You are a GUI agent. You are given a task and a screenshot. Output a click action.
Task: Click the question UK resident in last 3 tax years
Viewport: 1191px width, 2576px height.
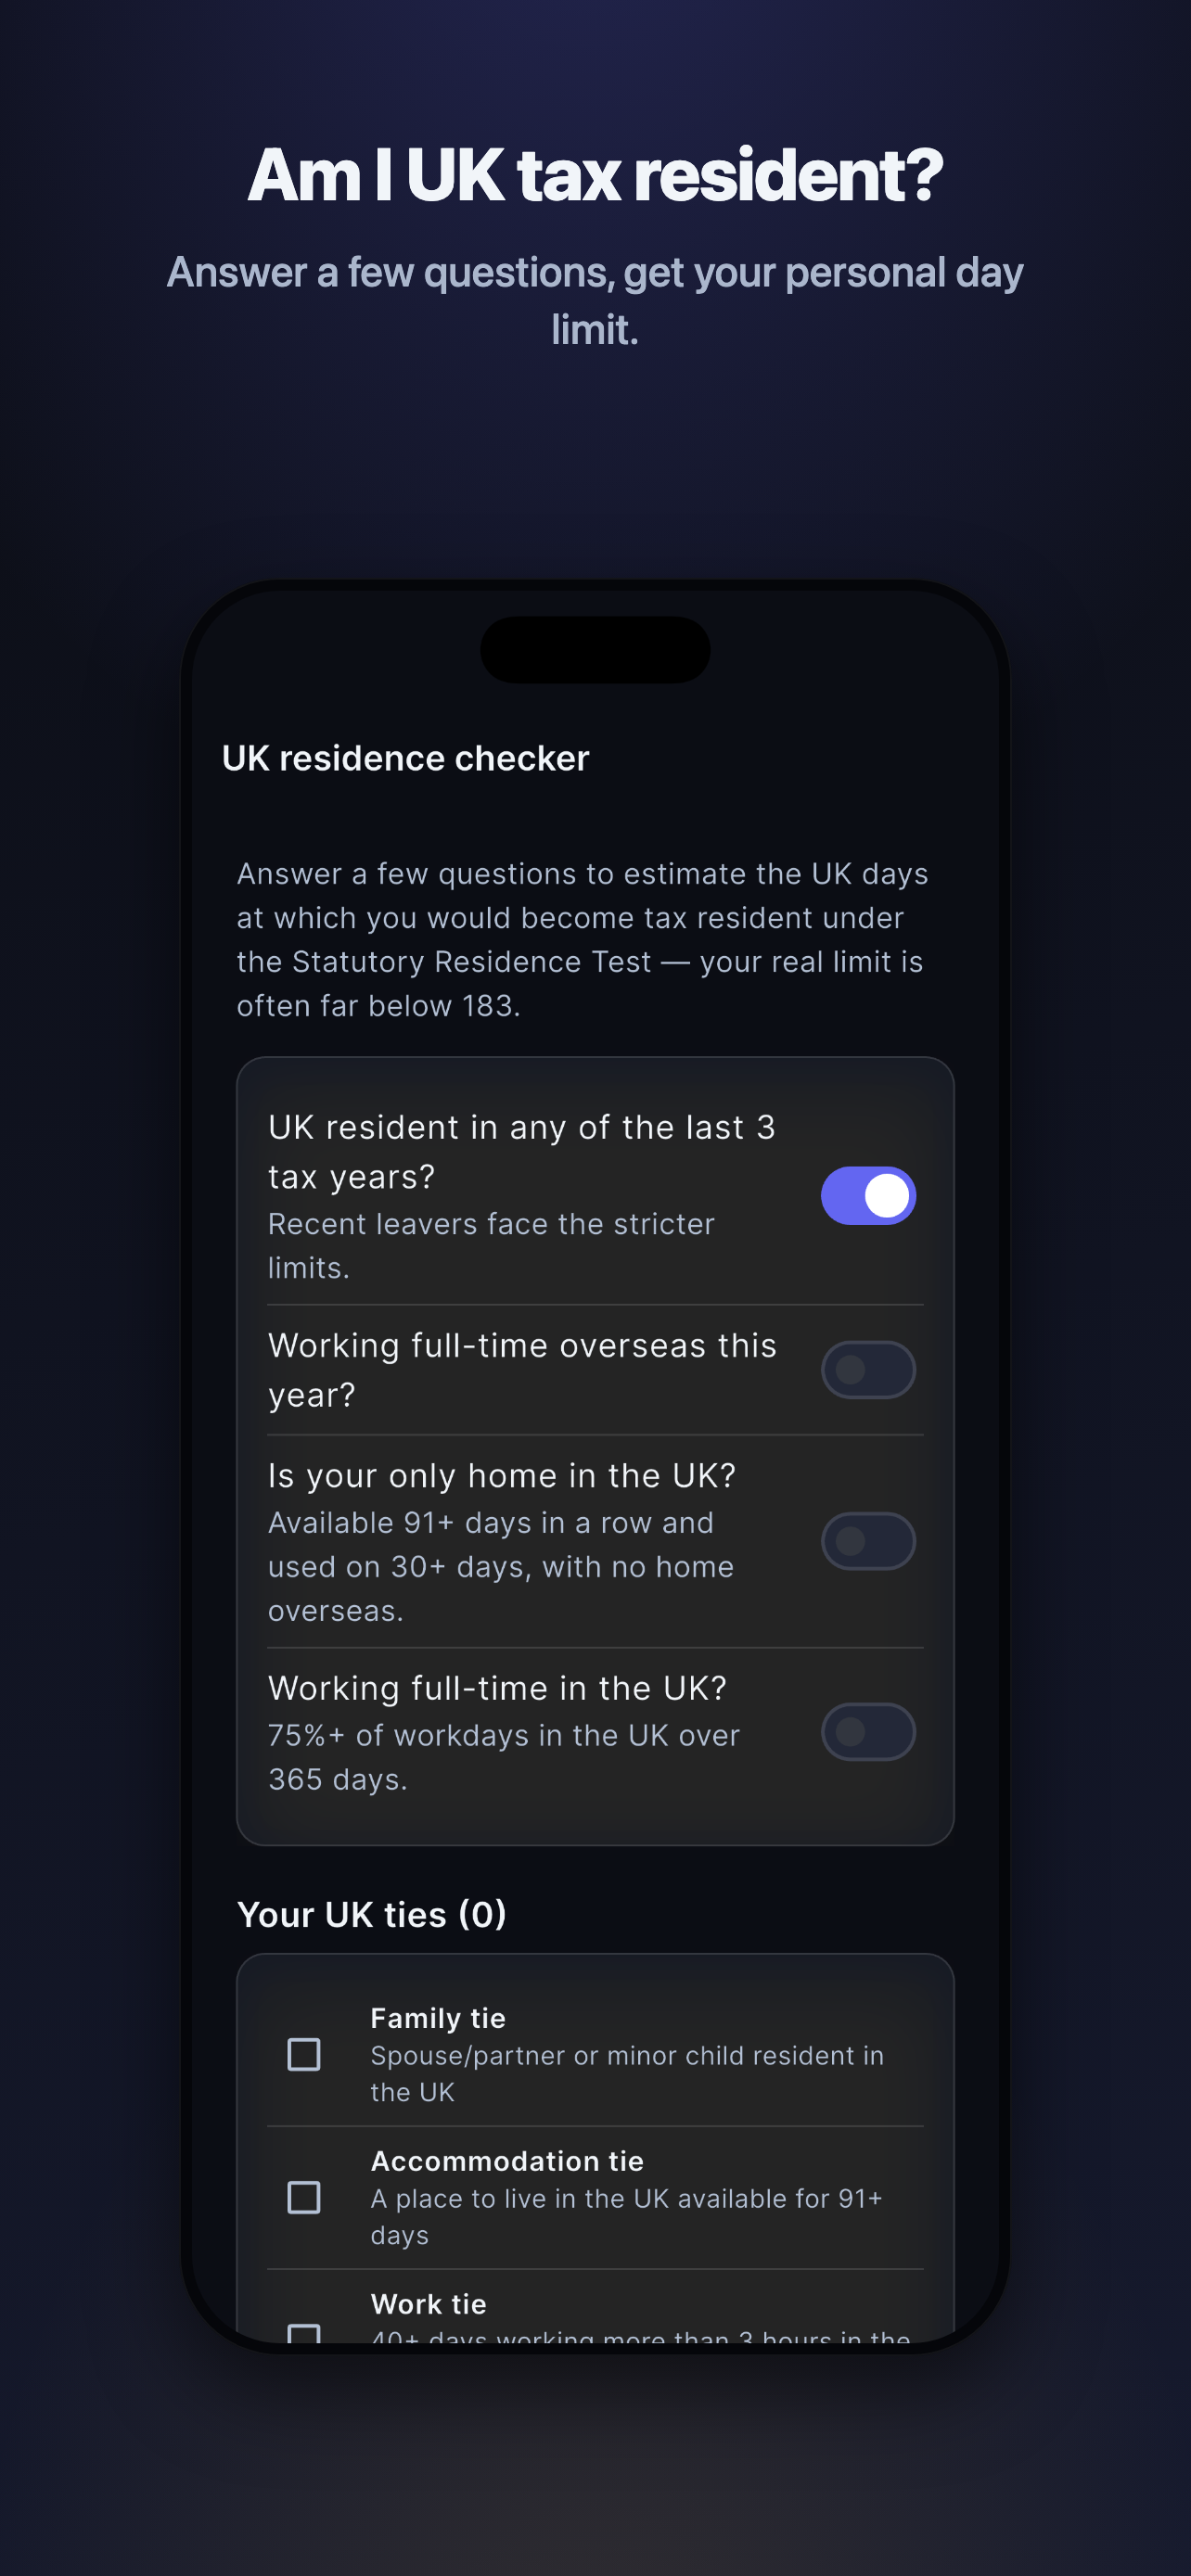(522, 1152)
